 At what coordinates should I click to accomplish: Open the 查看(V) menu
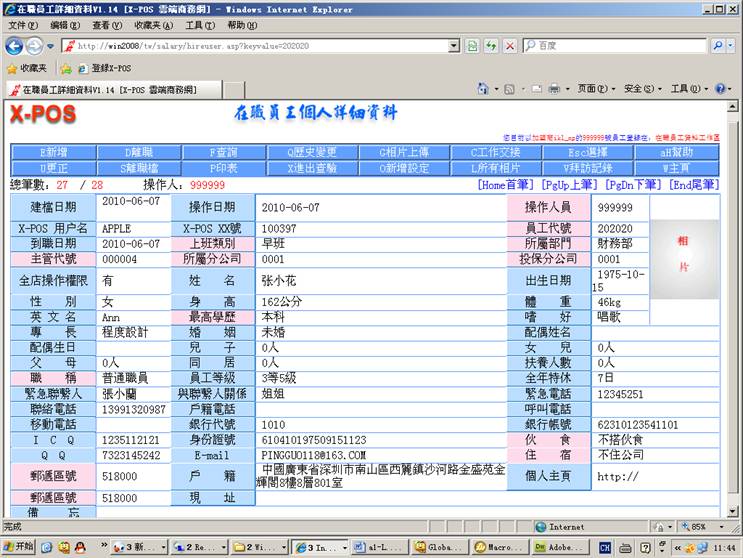(x=107, y=25)
